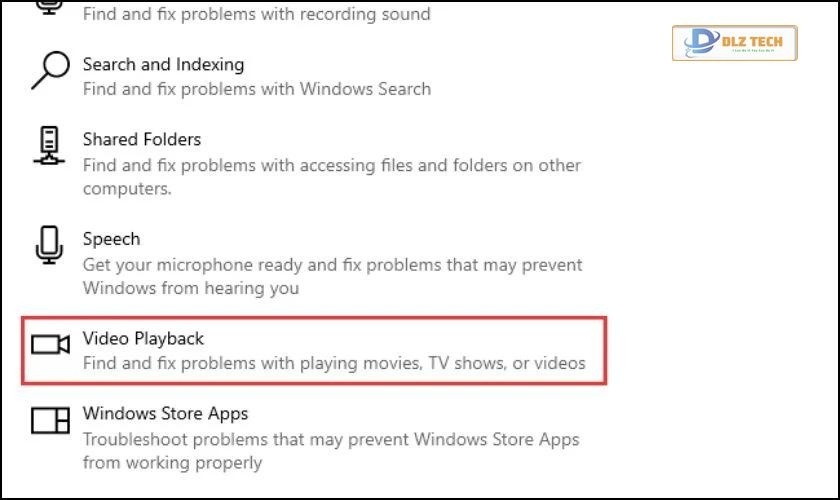Click "Windows from hearing you" text line

click(x=190, y=288)
